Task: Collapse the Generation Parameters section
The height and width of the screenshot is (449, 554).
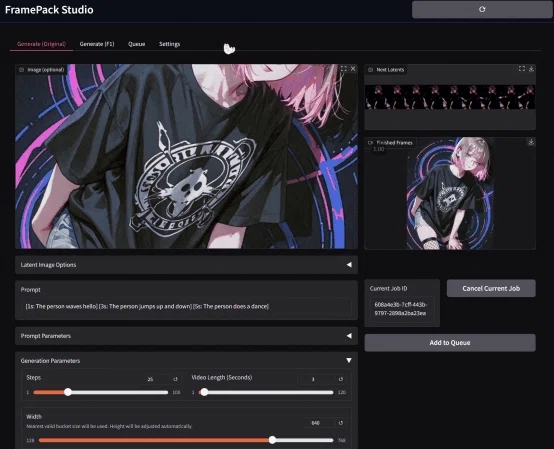Action: pyautogui.click(x=349, y=360)
